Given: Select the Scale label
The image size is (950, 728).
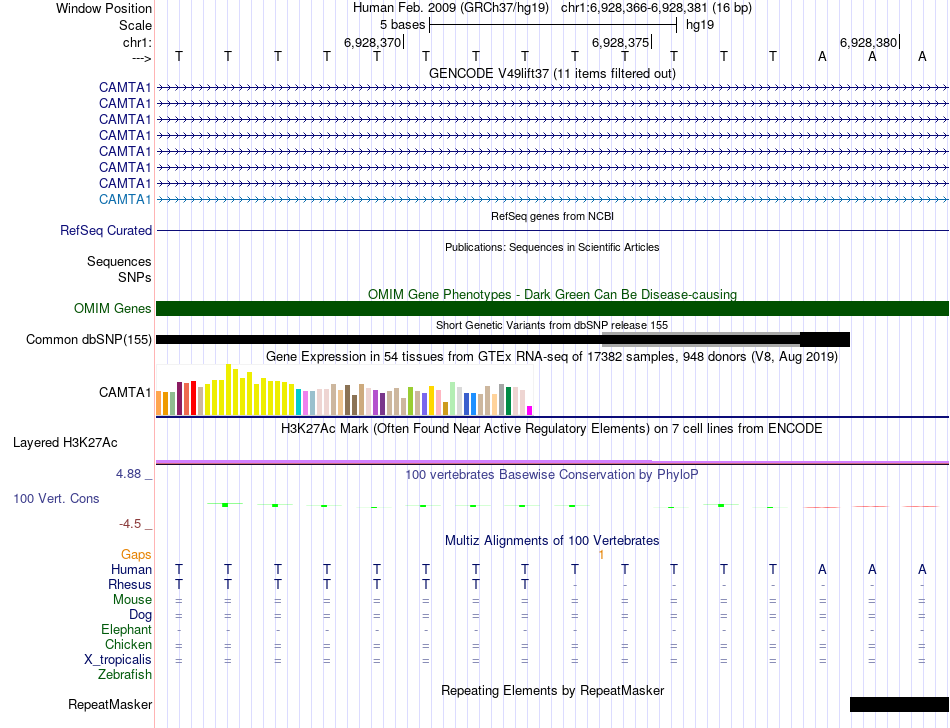Looking at the screenshot, I should 135,25.
